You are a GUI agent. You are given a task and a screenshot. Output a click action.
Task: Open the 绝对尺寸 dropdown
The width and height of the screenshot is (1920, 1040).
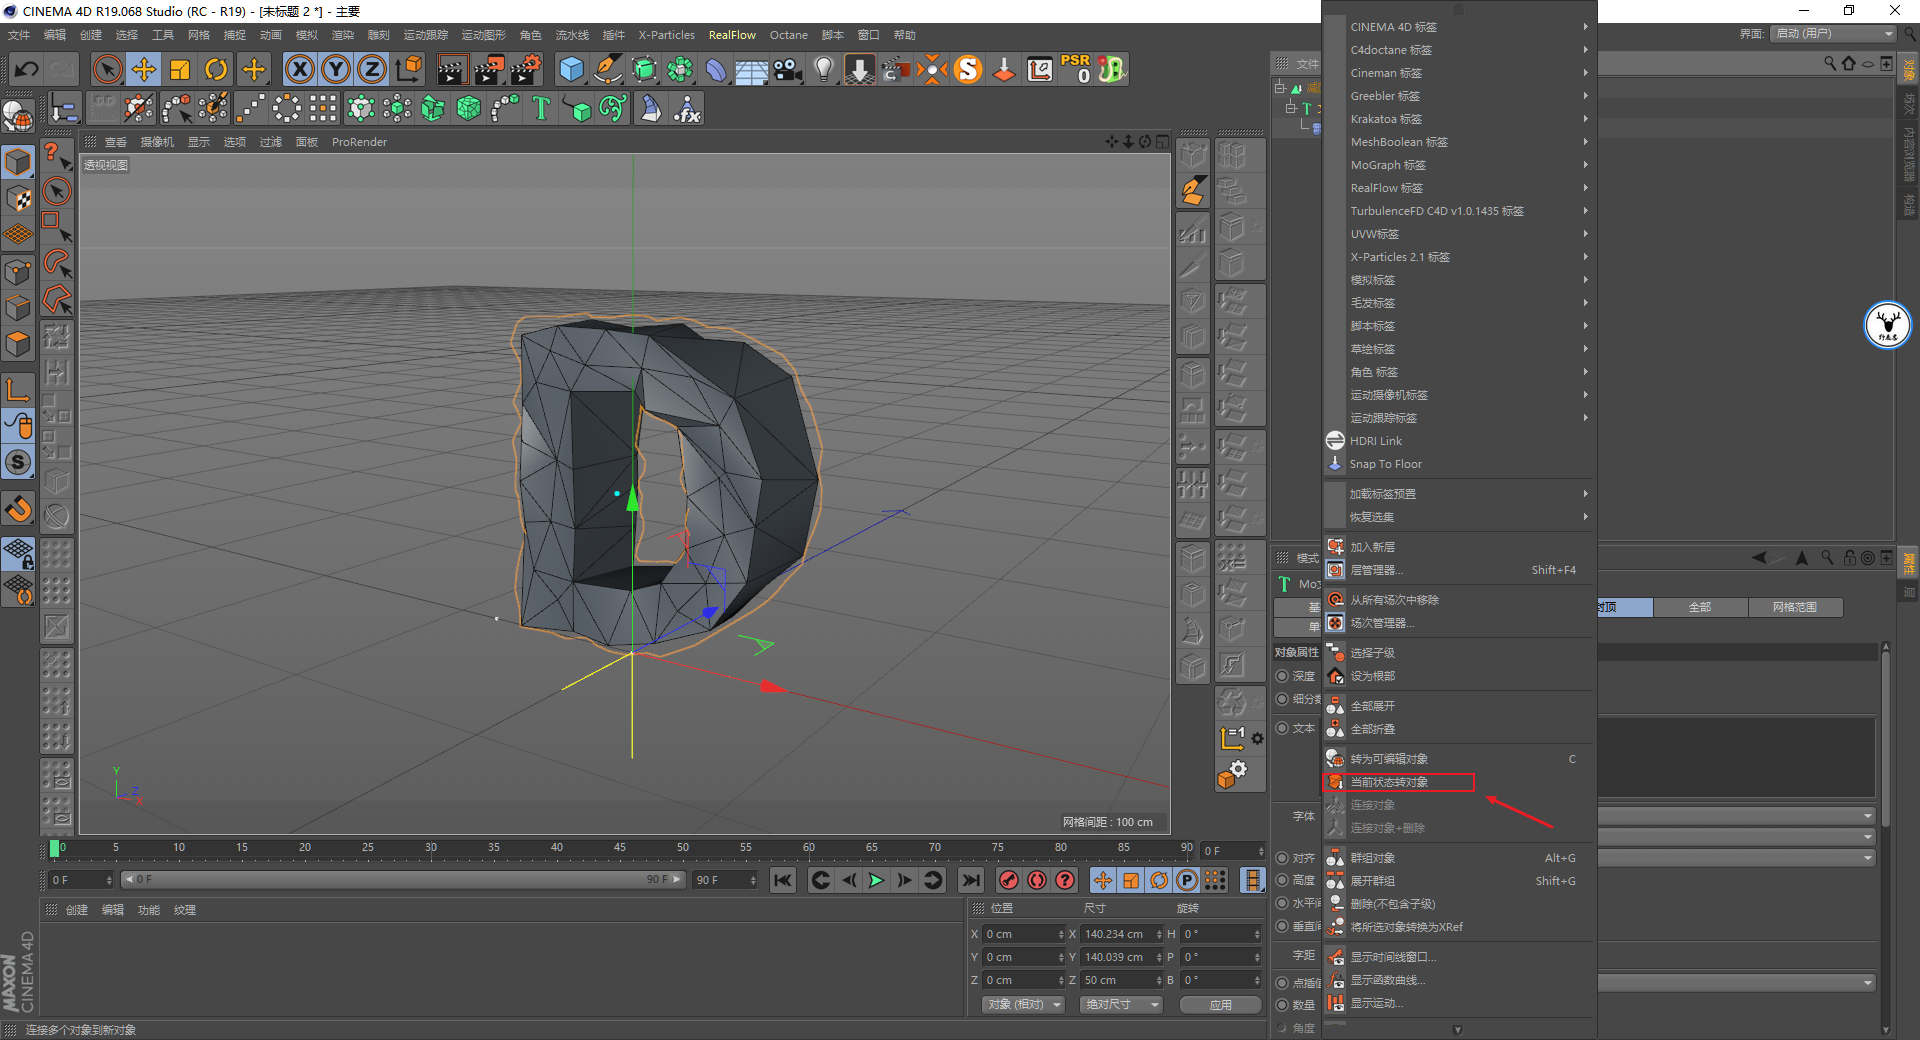pos(1120,1004)
